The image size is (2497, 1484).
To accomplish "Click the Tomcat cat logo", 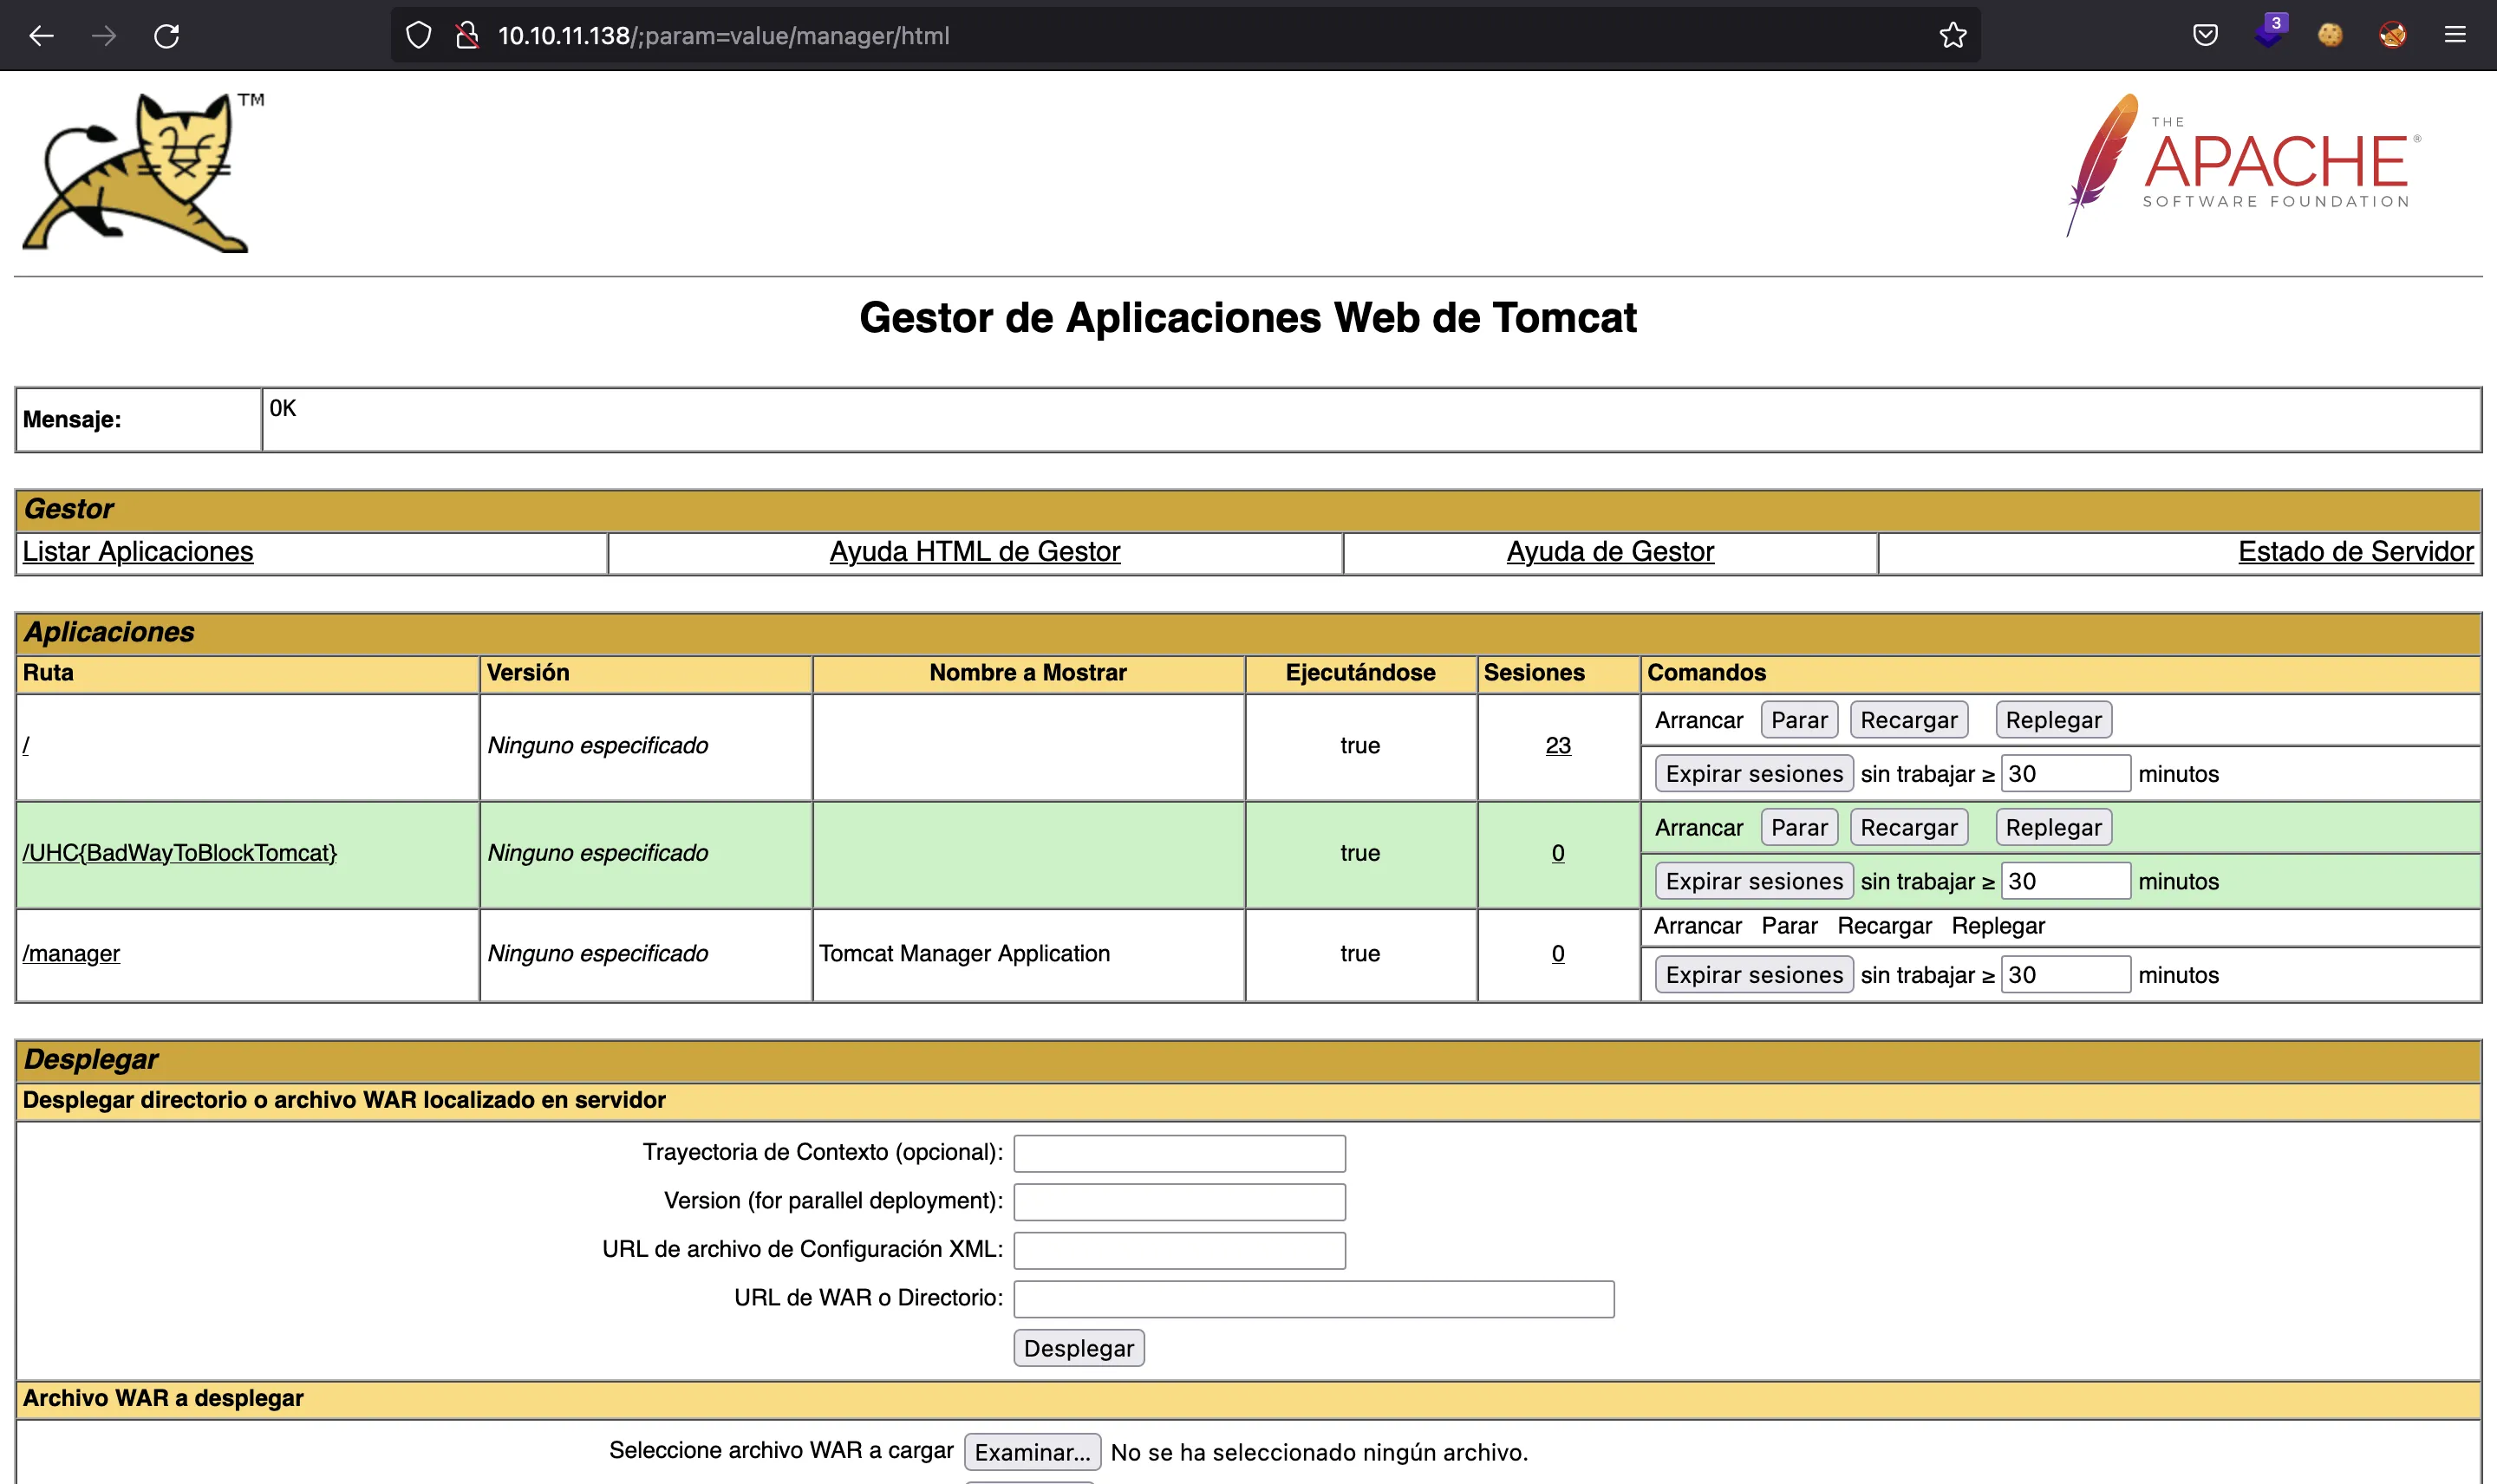I will click(143, 172).
